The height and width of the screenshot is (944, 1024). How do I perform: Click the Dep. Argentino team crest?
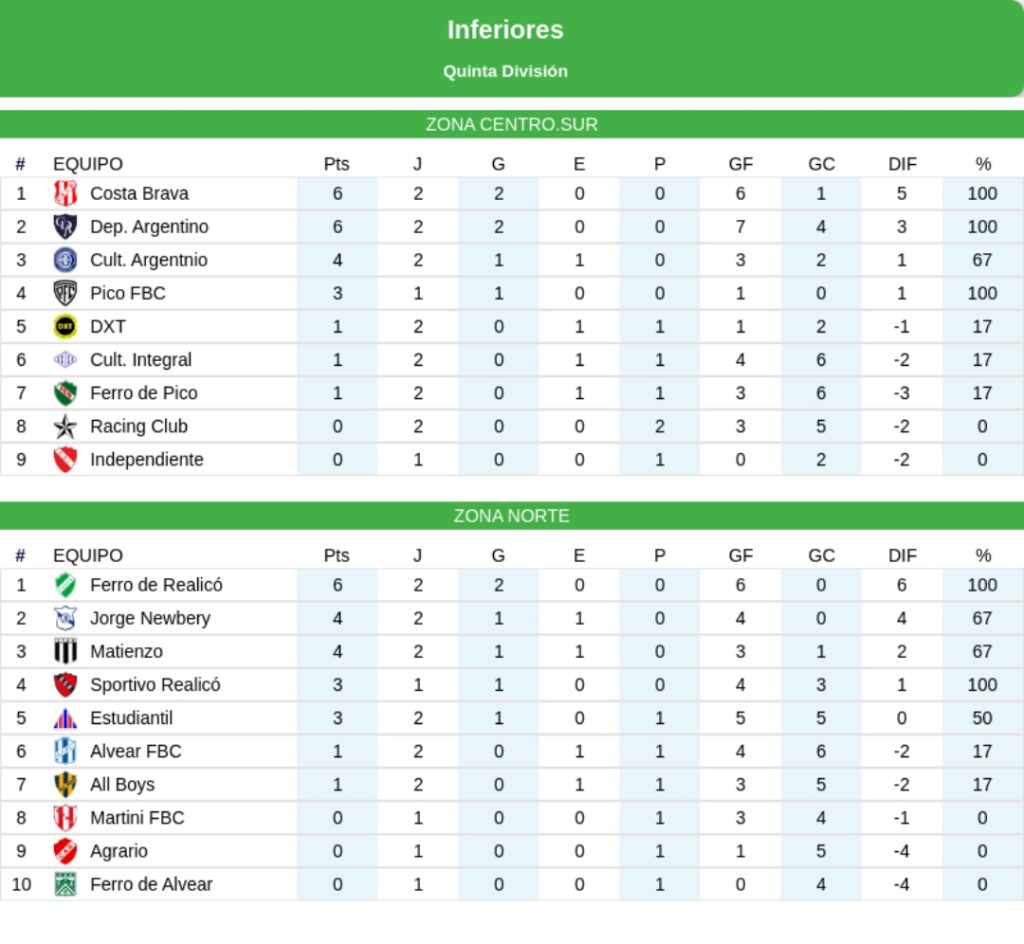65,227
